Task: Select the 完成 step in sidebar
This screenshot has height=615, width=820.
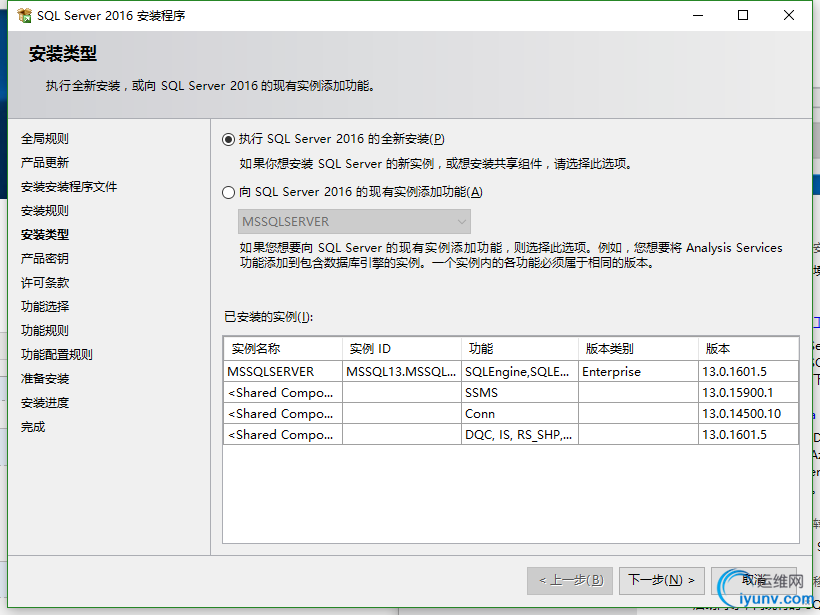Action: click(32, 427)
